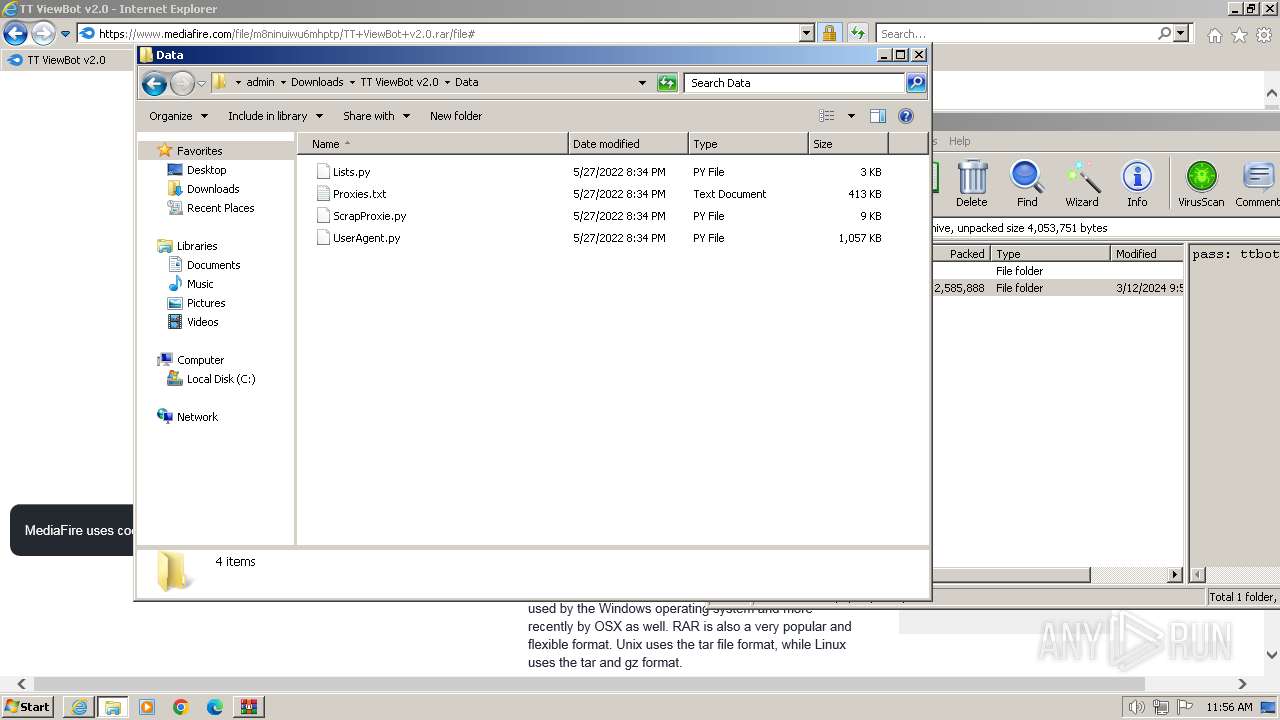Click the search magnifier in Search Data box

(915, 83)
